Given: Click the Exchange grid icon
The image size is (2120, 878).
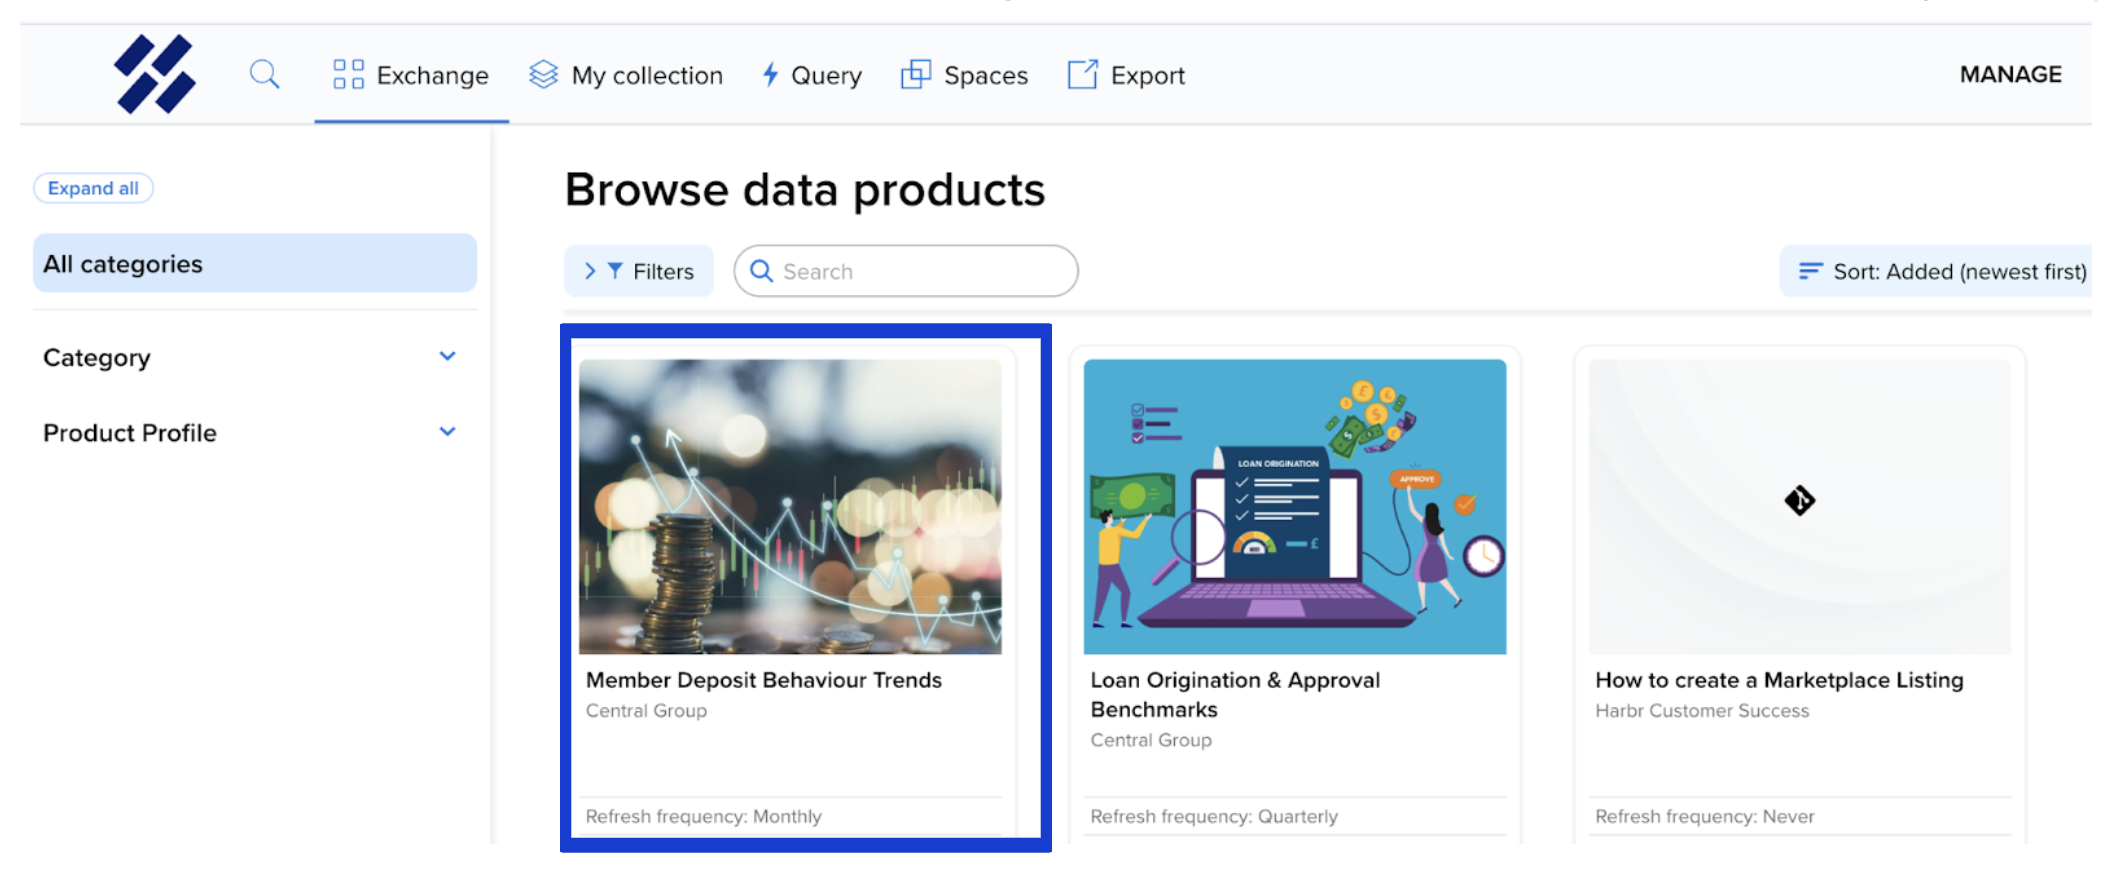Looking at the screenshot, I should tap(348, 74).
